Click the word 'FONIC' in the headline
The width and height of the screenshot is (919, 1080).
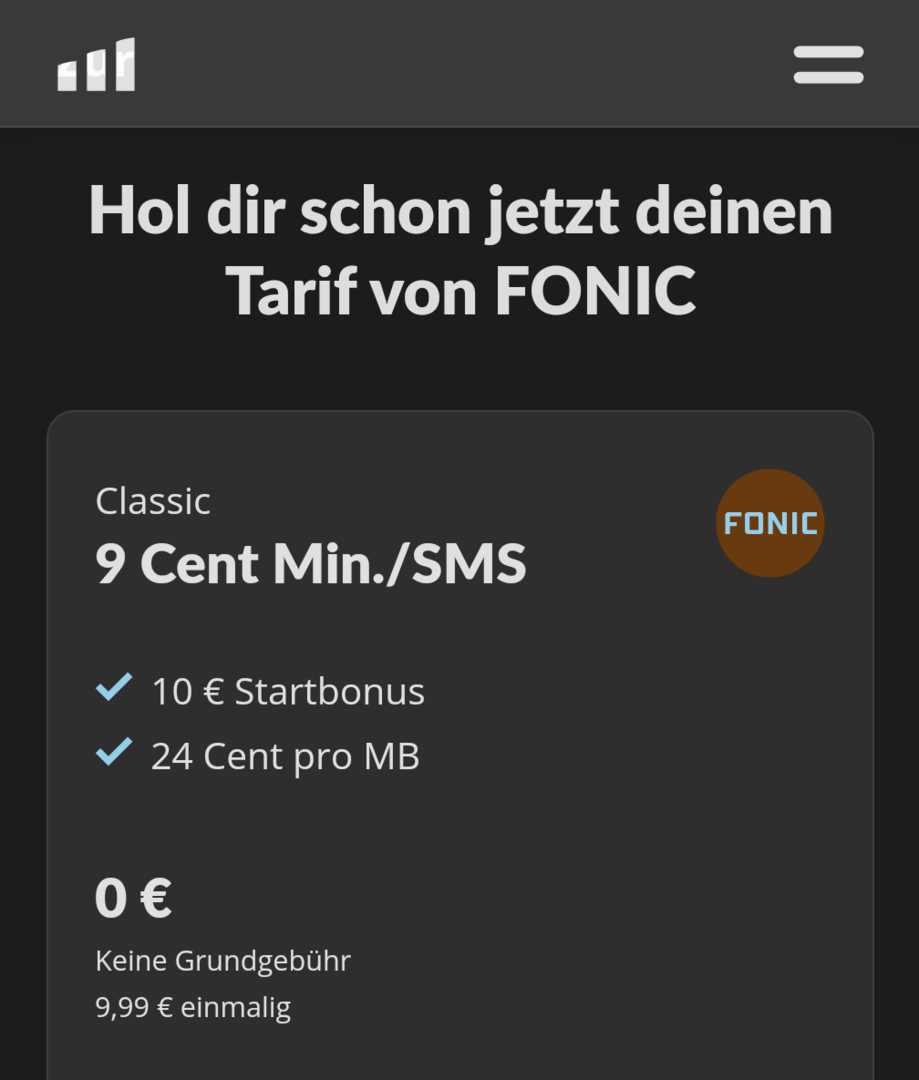point(595,291)
